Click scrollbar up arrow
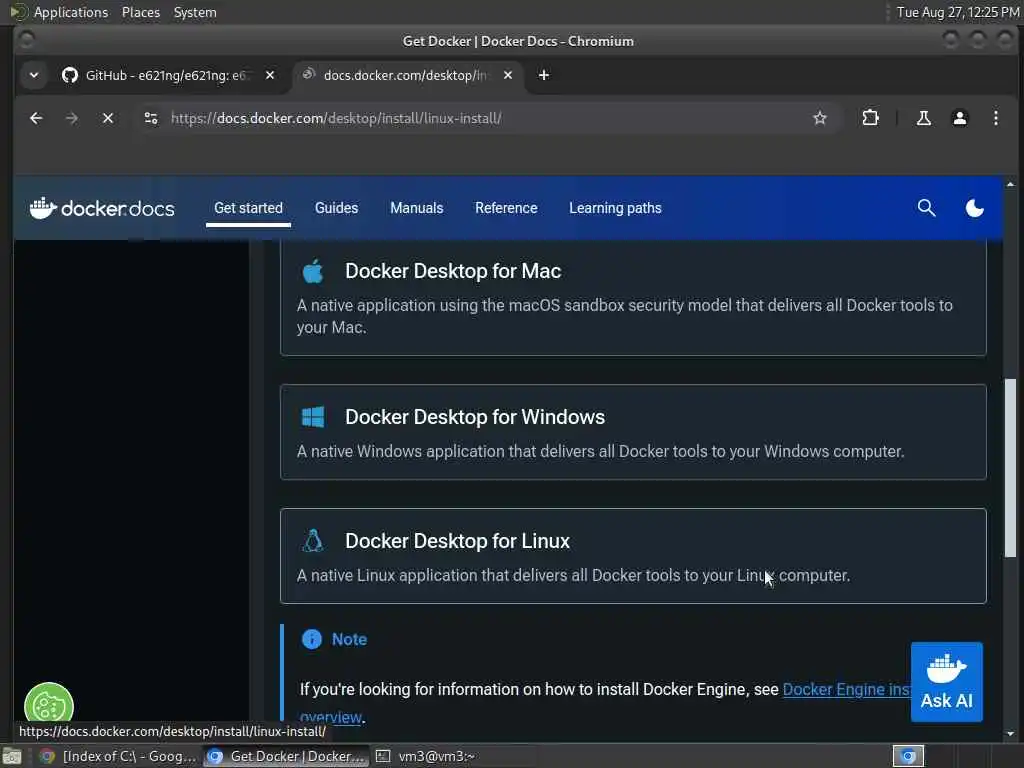Screen dimensions: 1024x768 click(1010, 184)
